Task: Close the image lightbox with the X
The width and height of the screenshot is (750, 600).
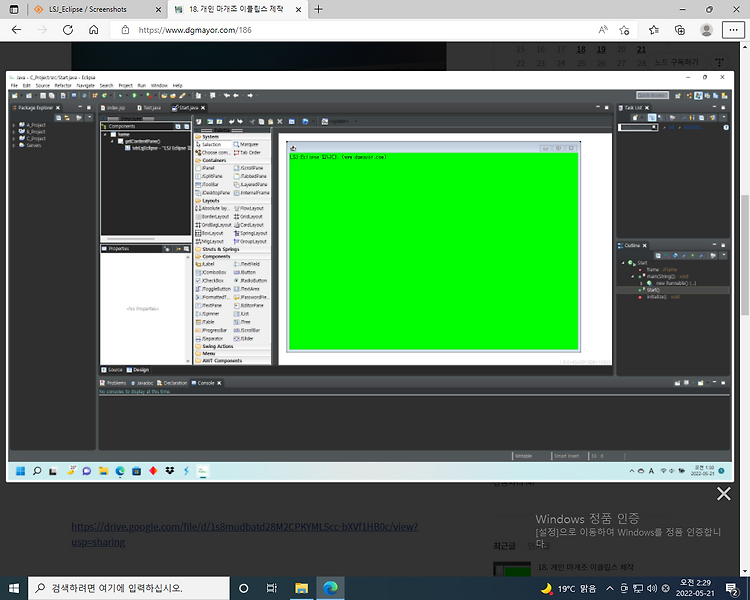Action: (724, 493)
